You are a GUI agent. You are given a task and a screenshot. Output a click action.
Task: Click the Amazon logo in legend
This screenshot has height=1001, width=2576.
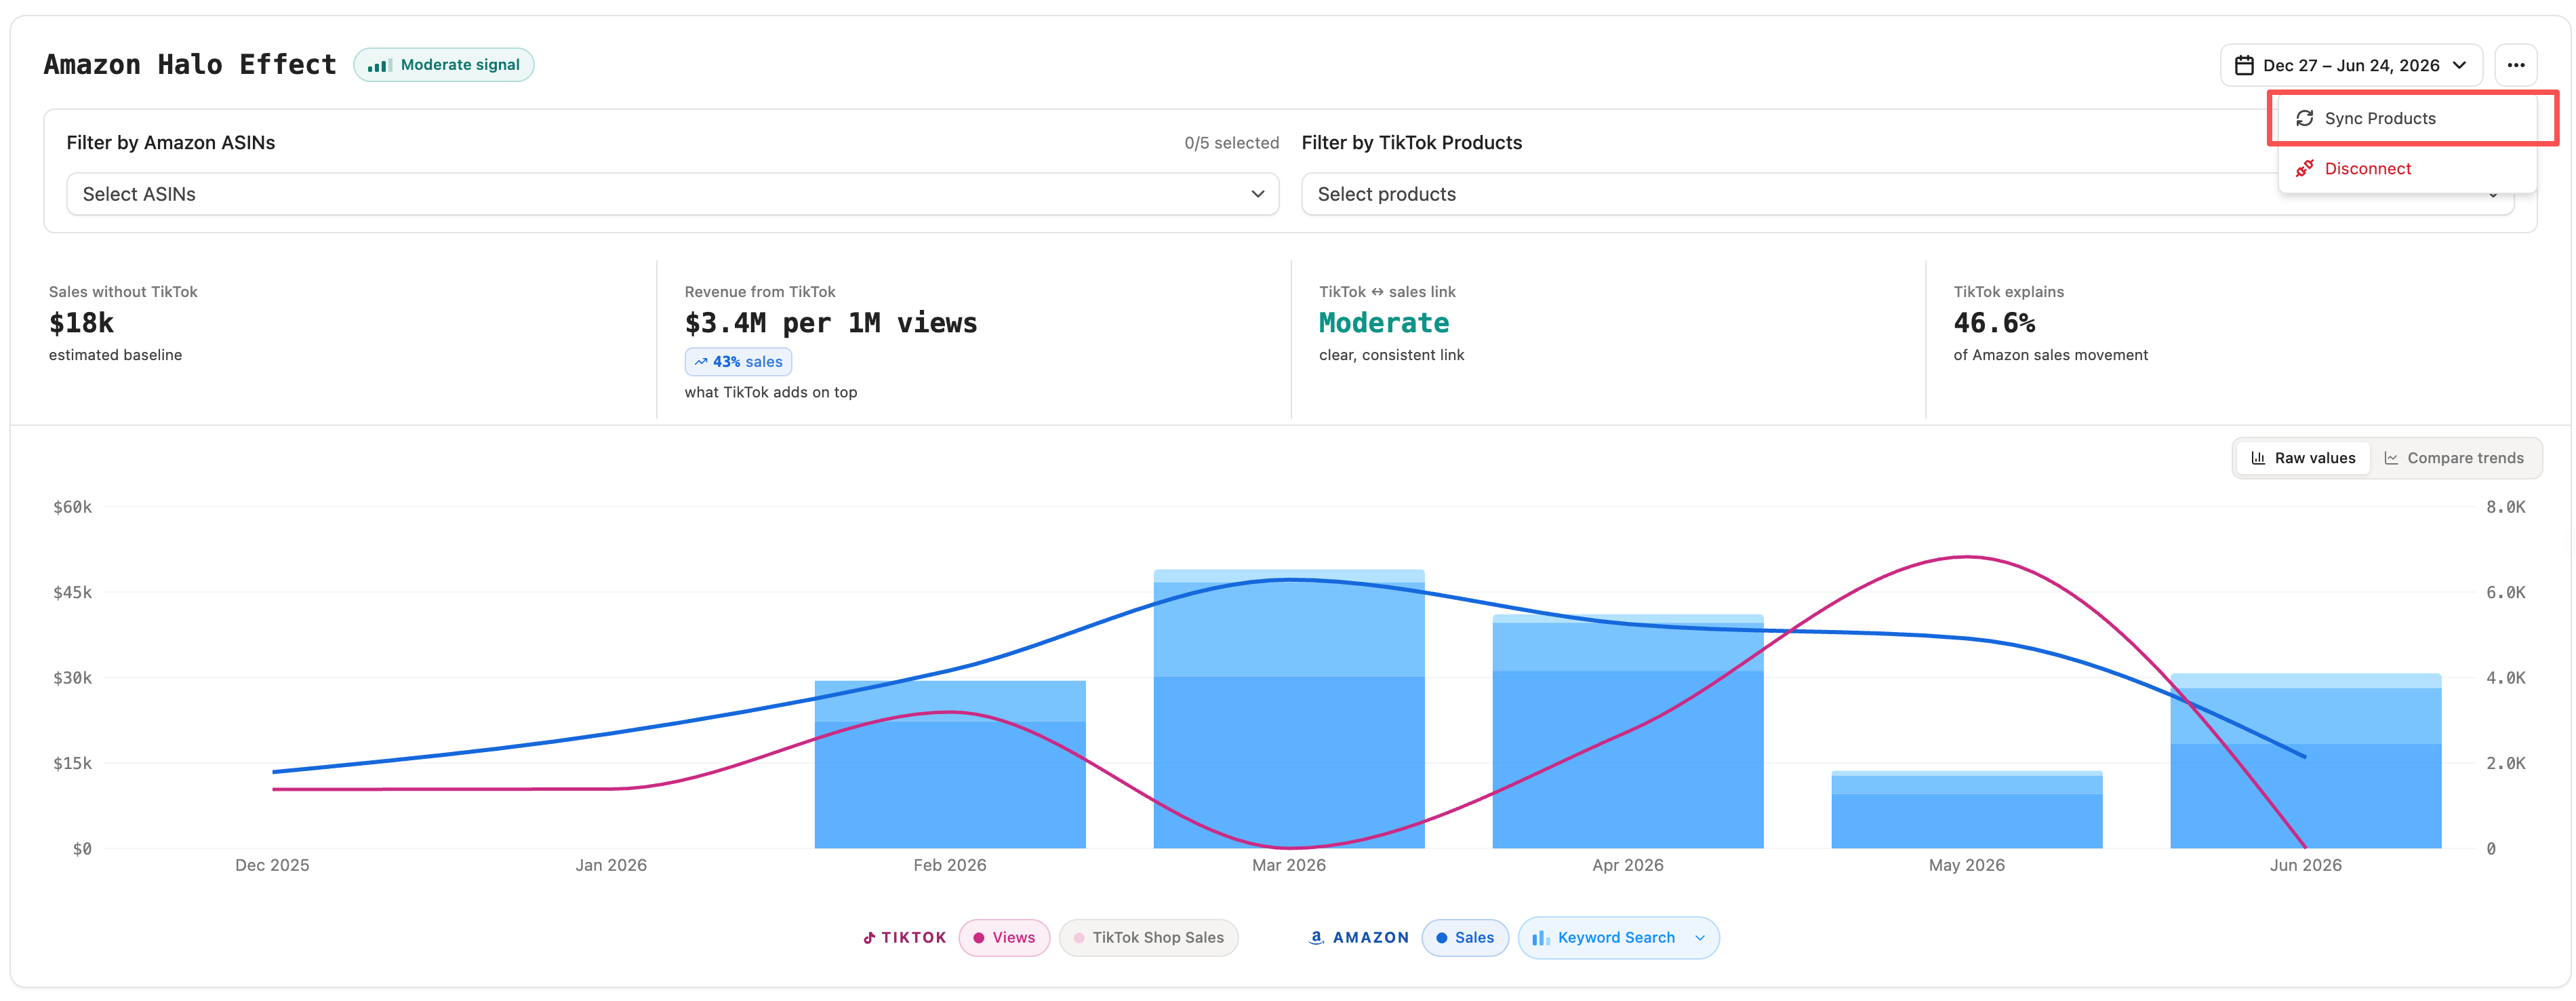(x=1316, y=937)
